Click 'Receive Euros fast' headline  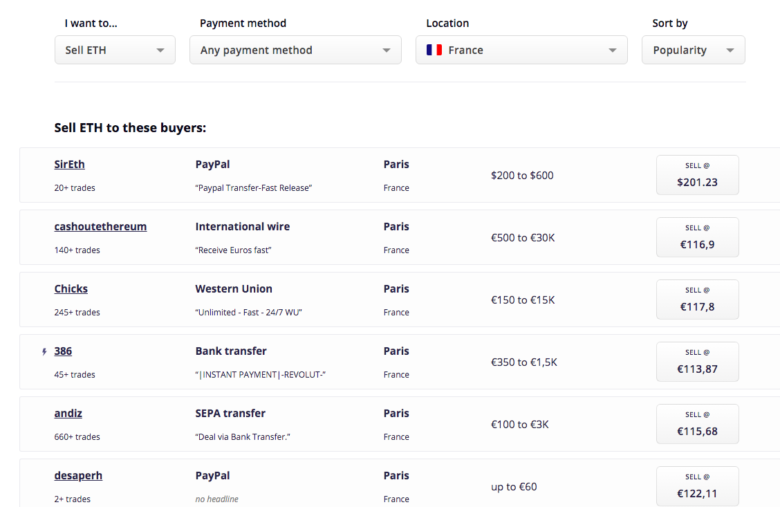pyautogui.click(x=233, y=250)
